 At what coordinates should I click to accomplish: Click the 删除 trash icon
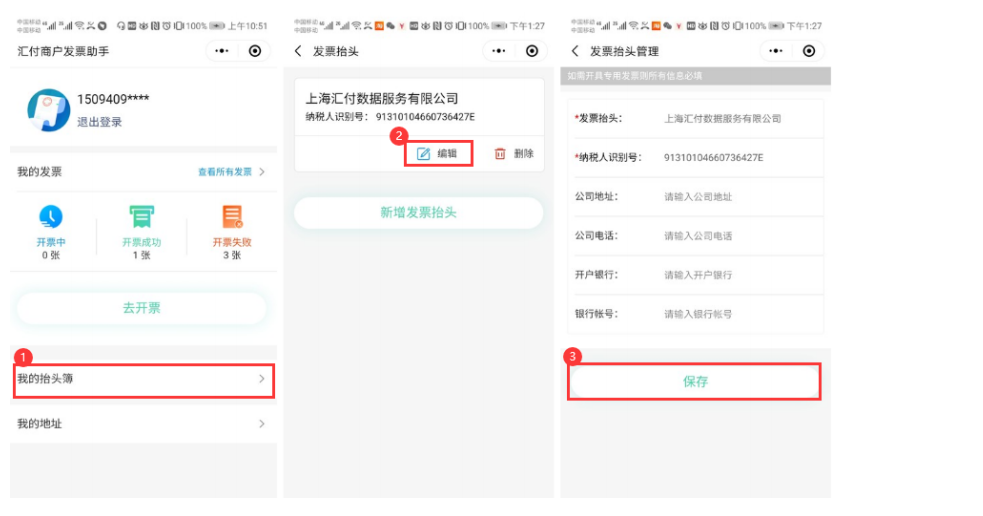coord(500,154)
